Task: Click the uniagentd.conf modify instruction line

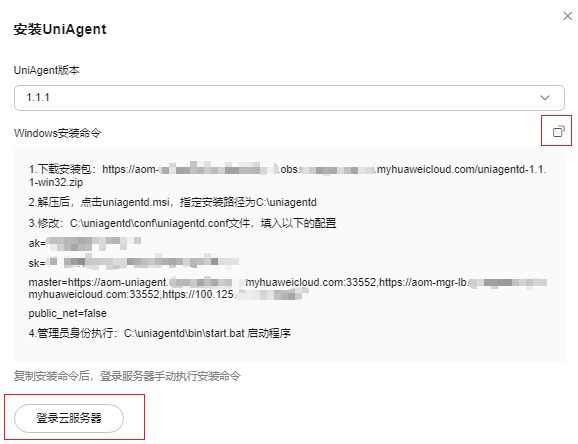Action: click(182, 223)
